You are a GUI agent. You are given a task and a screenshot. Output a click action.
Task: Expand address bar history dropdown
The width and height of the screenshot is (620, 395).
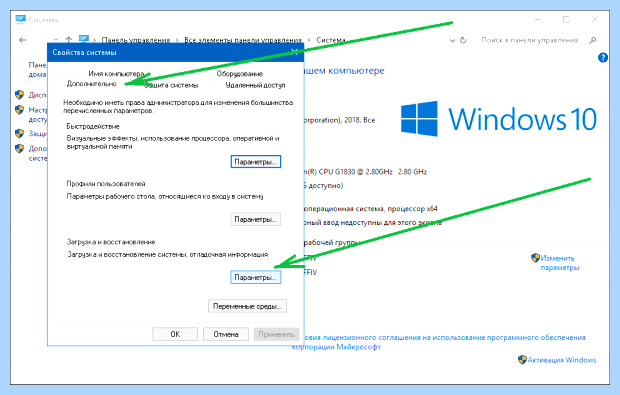pos(452,40)
